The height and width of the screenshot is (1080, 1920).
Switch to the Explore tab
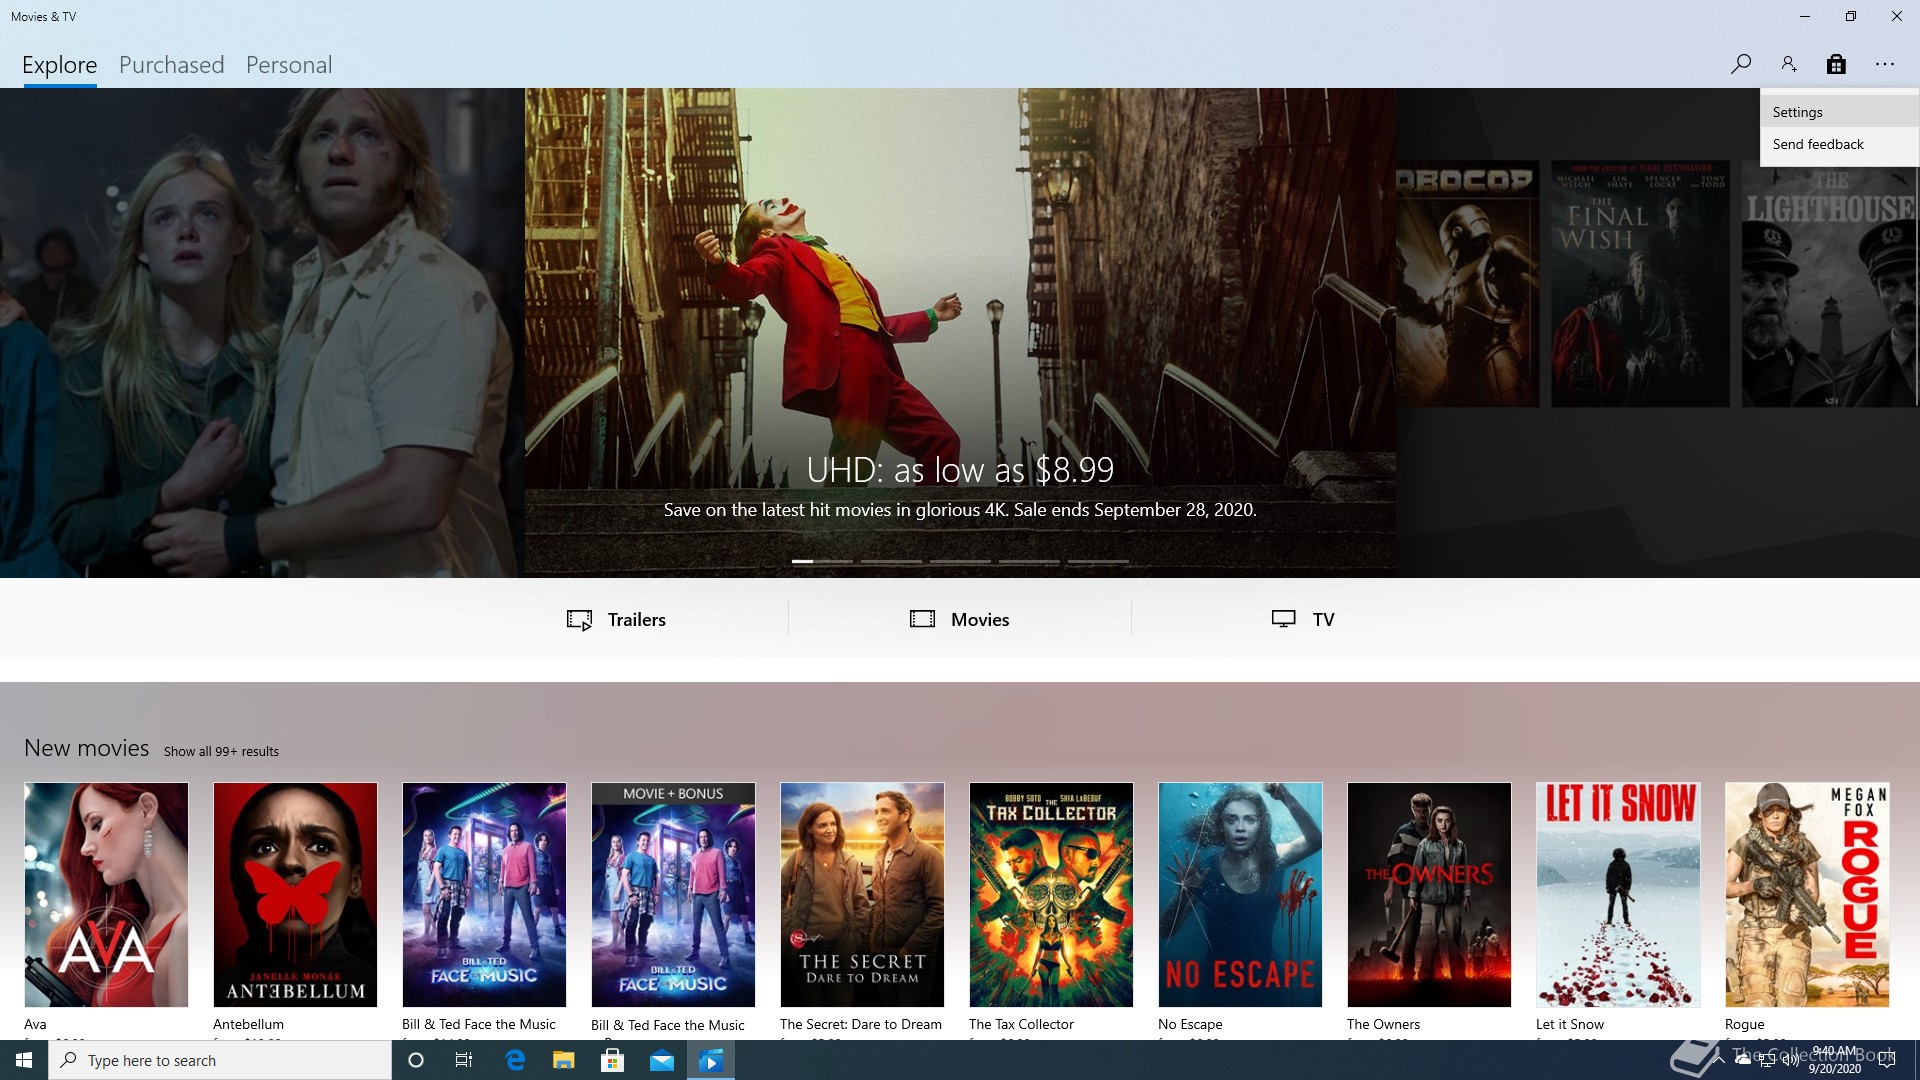(x=60, y=65)
